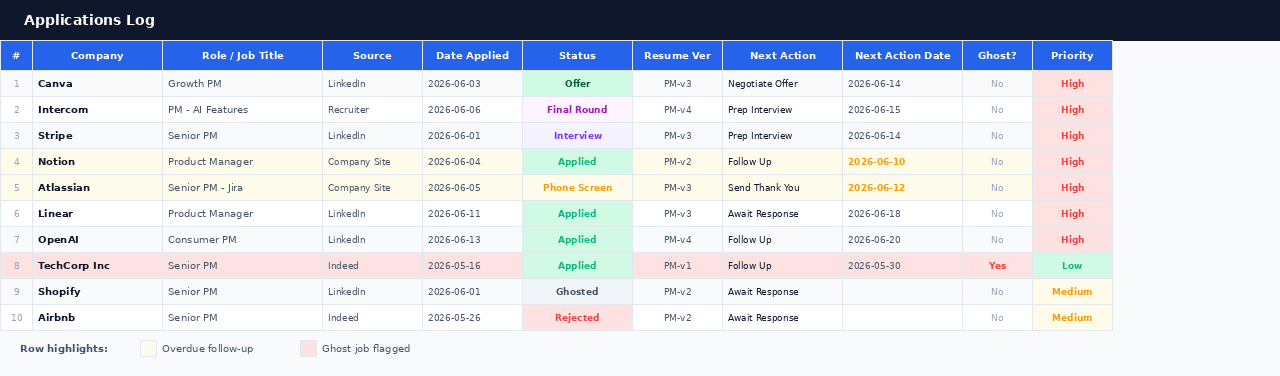The width and height of the screenshot is (1280, 376).
Task: Click the Next Action column header
Action: click(x=782, y=56)
